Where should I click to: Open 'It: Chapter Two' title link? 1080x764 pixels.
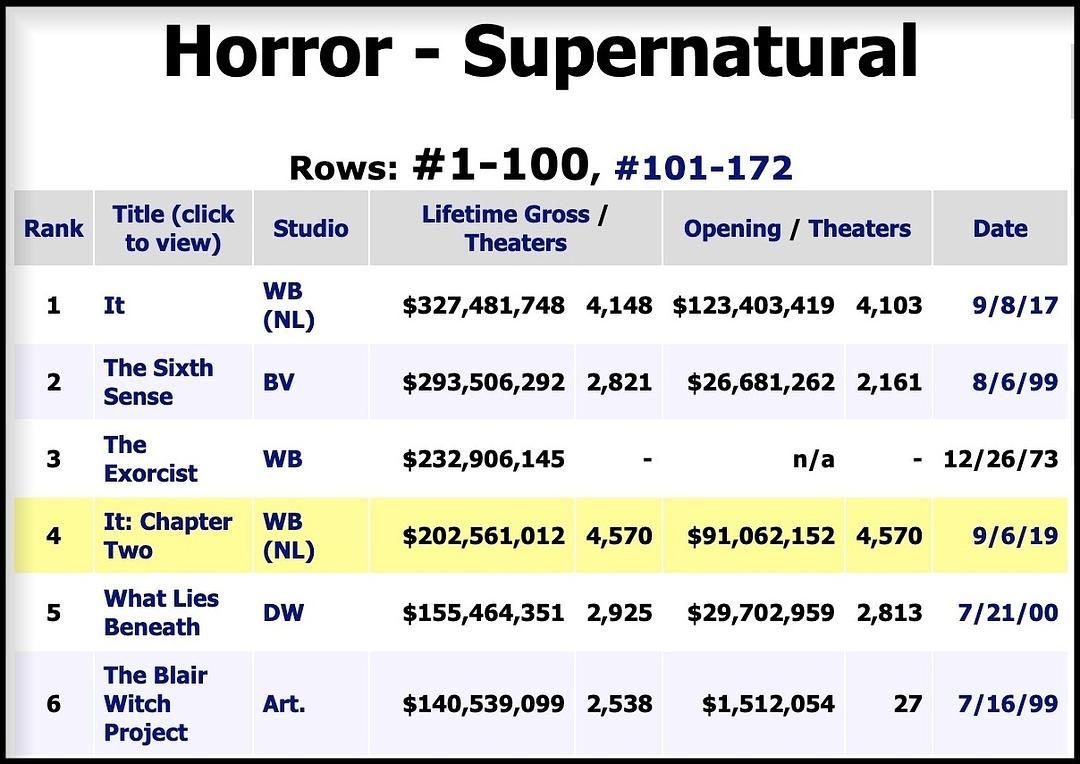167,536
